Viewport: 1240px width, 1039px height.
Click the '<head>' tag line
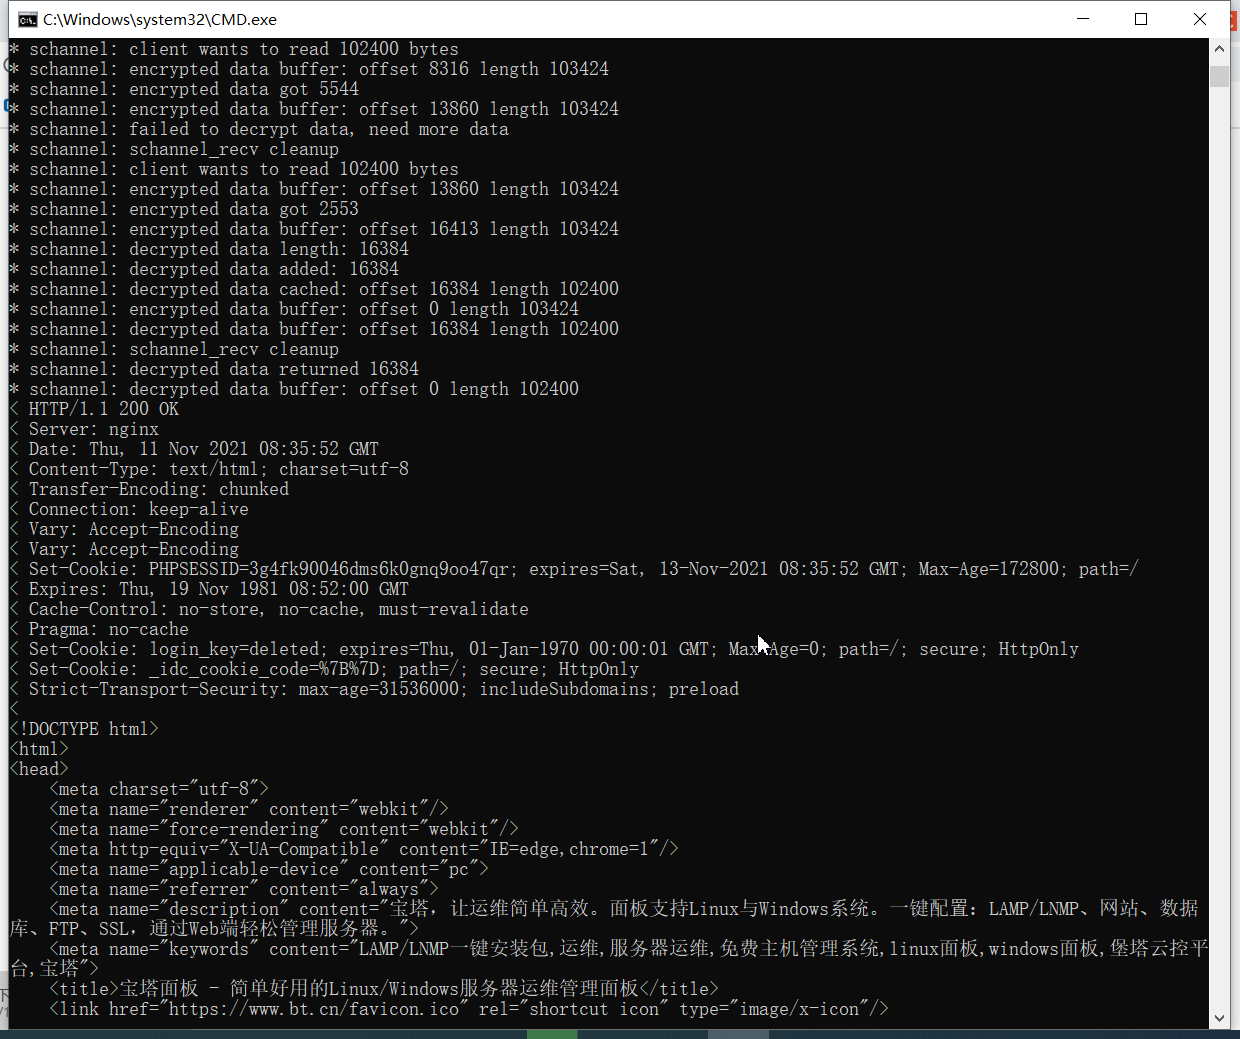click(x=39, y=769)
